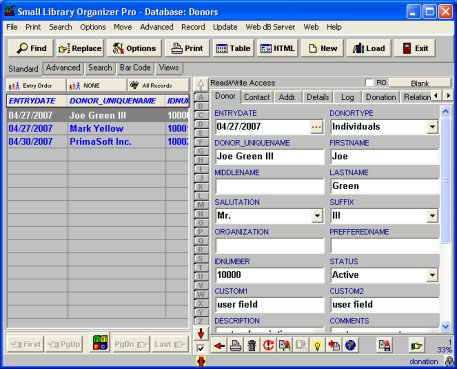Open the File menu

(x=12, y=27)
